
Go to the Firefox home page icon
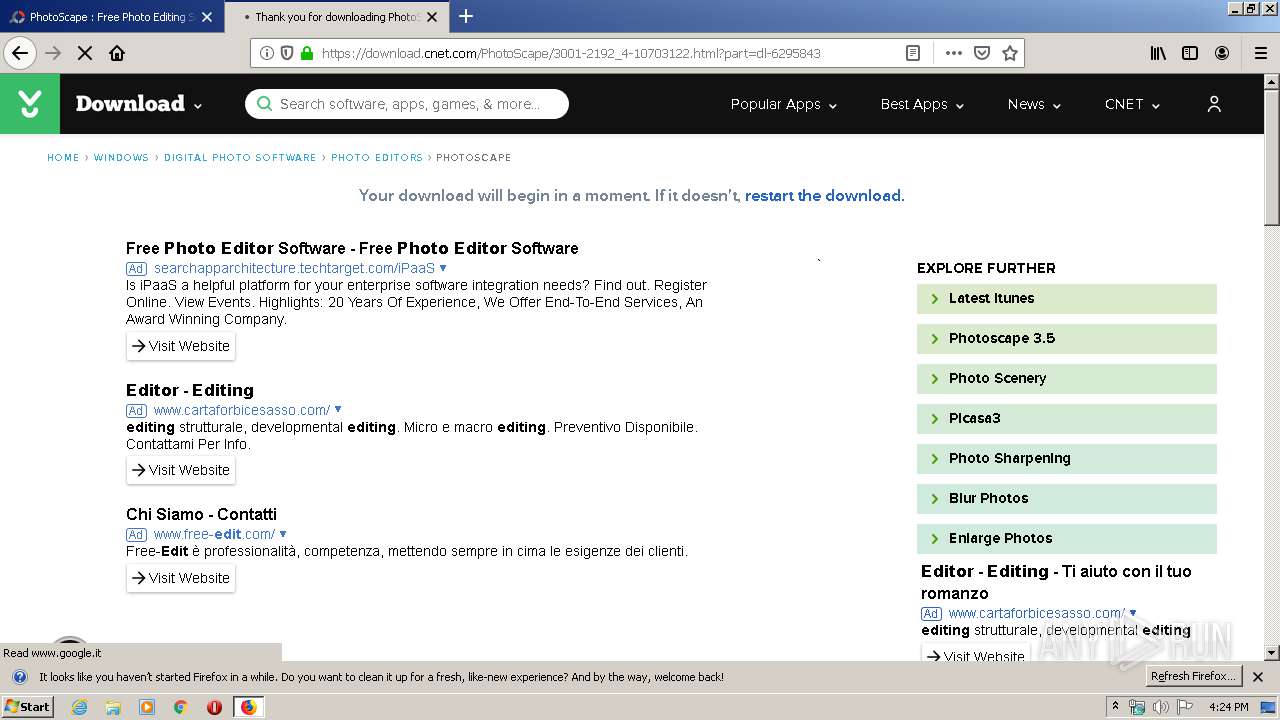point(117,53)
